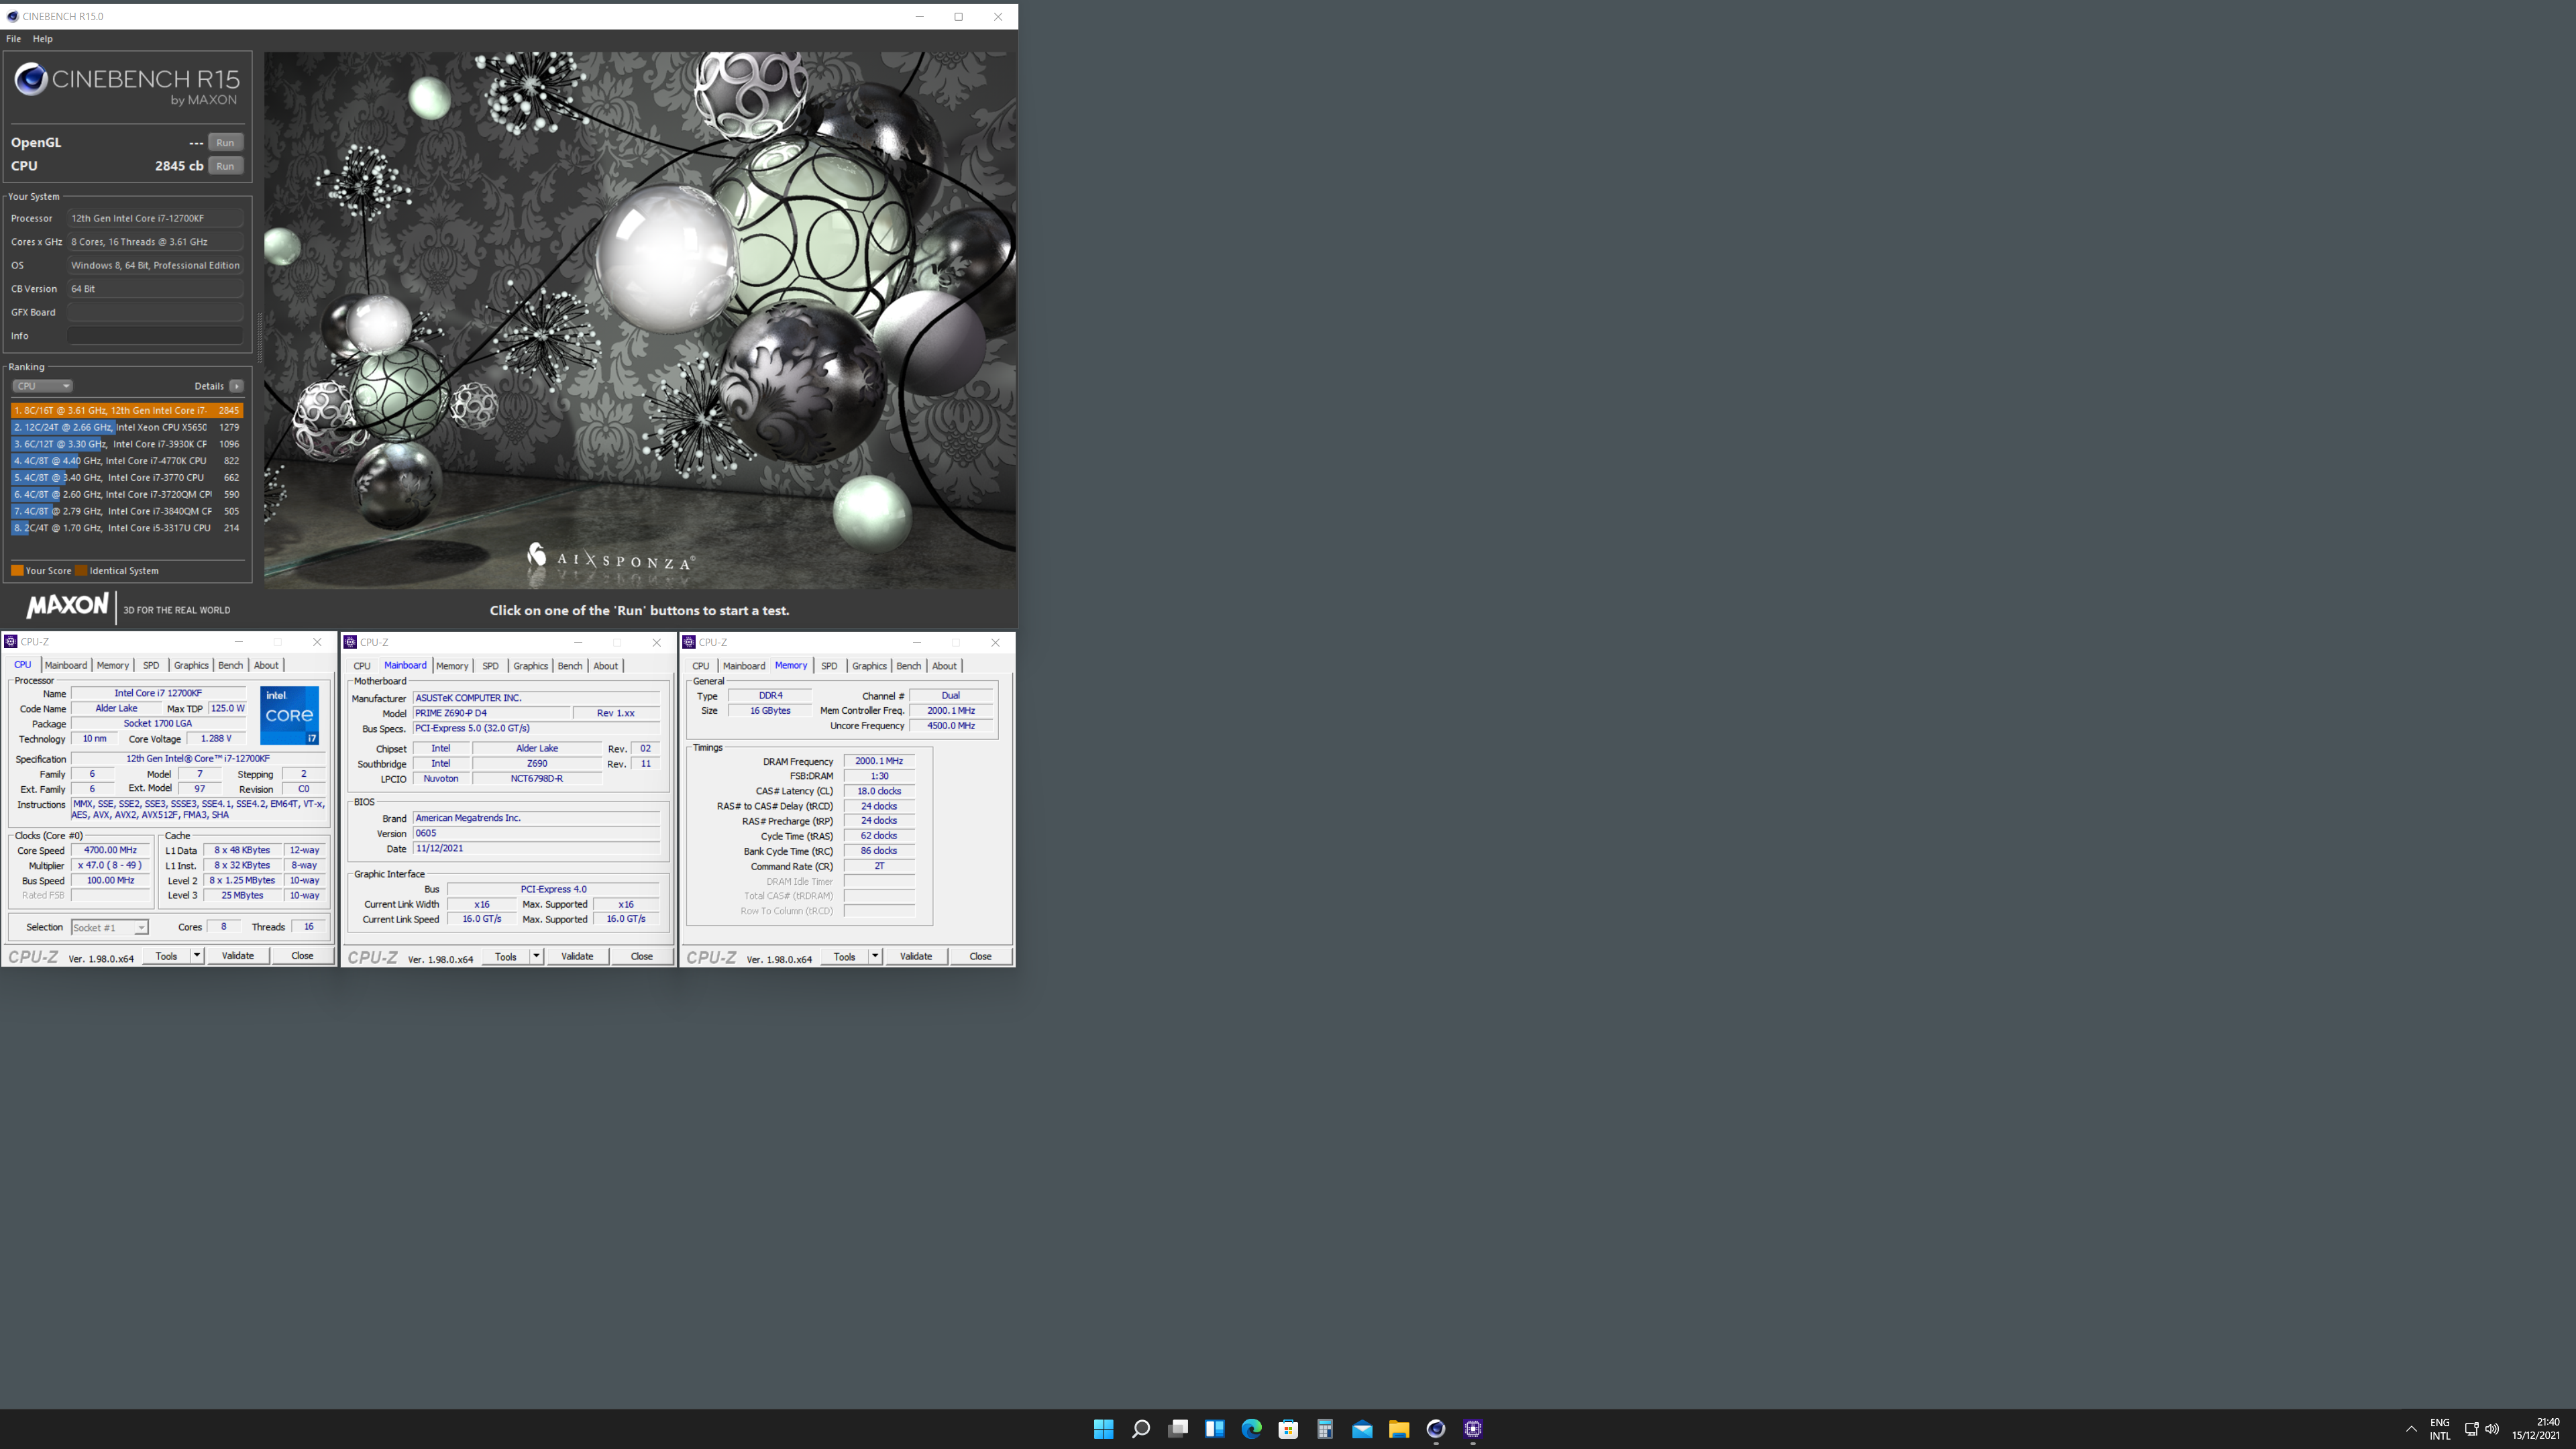Open SPD tab in second CPU-Z window
This screenshot has height=1449, width=2576.
(x=490, y=666)
